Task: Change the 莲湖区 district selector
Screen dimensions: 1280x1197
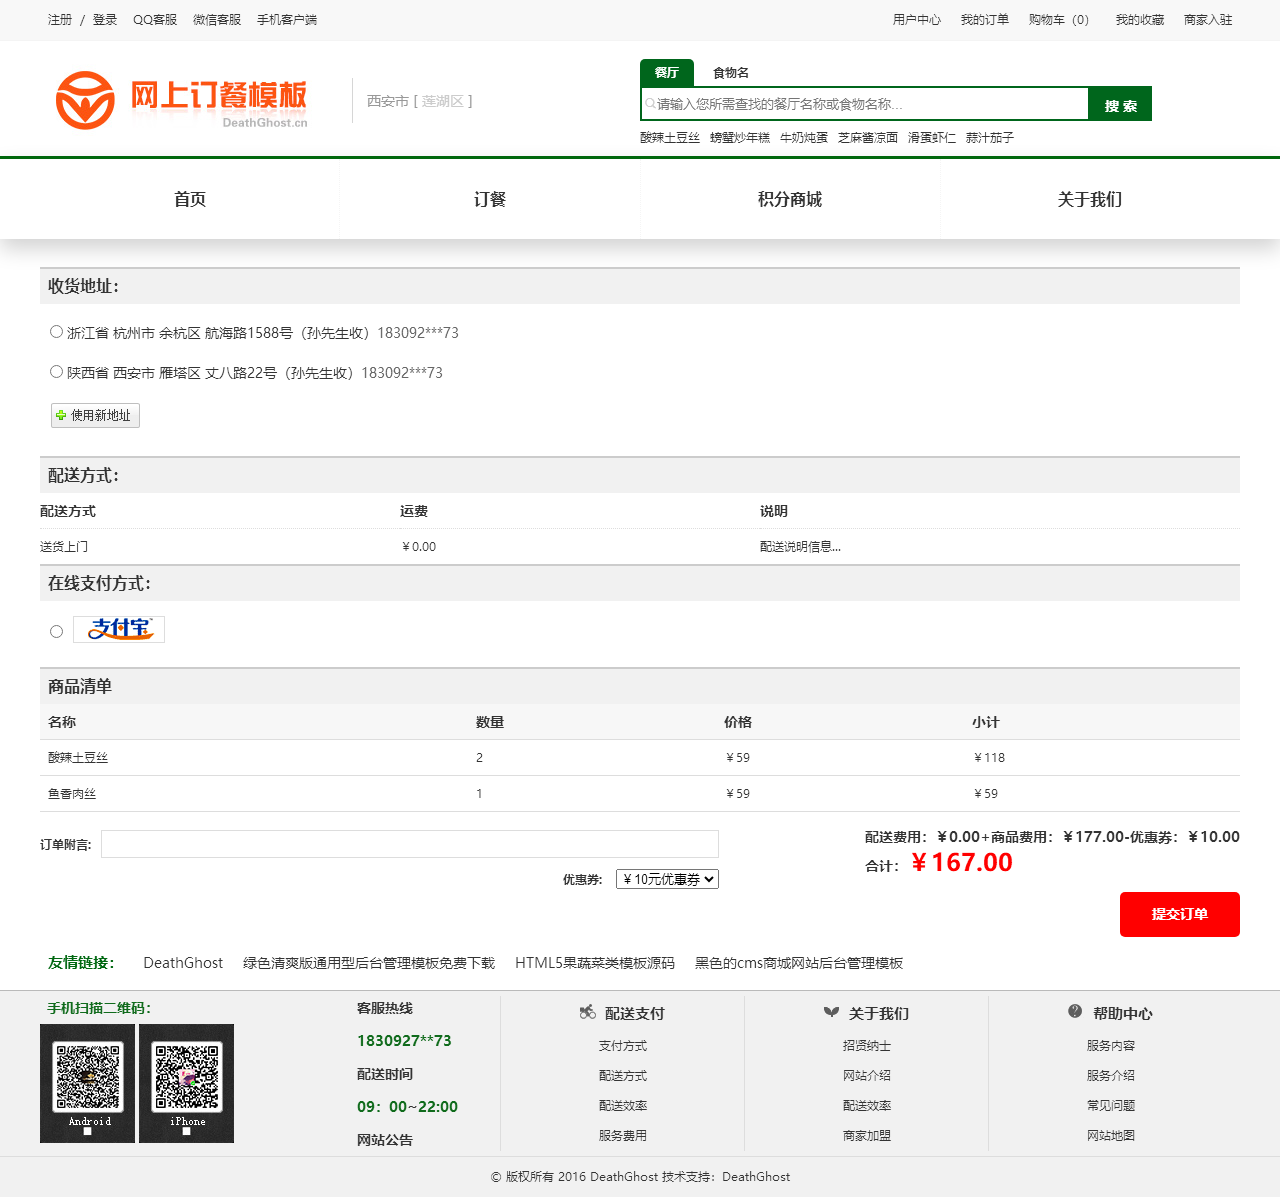Action: (x=442, y=101)
